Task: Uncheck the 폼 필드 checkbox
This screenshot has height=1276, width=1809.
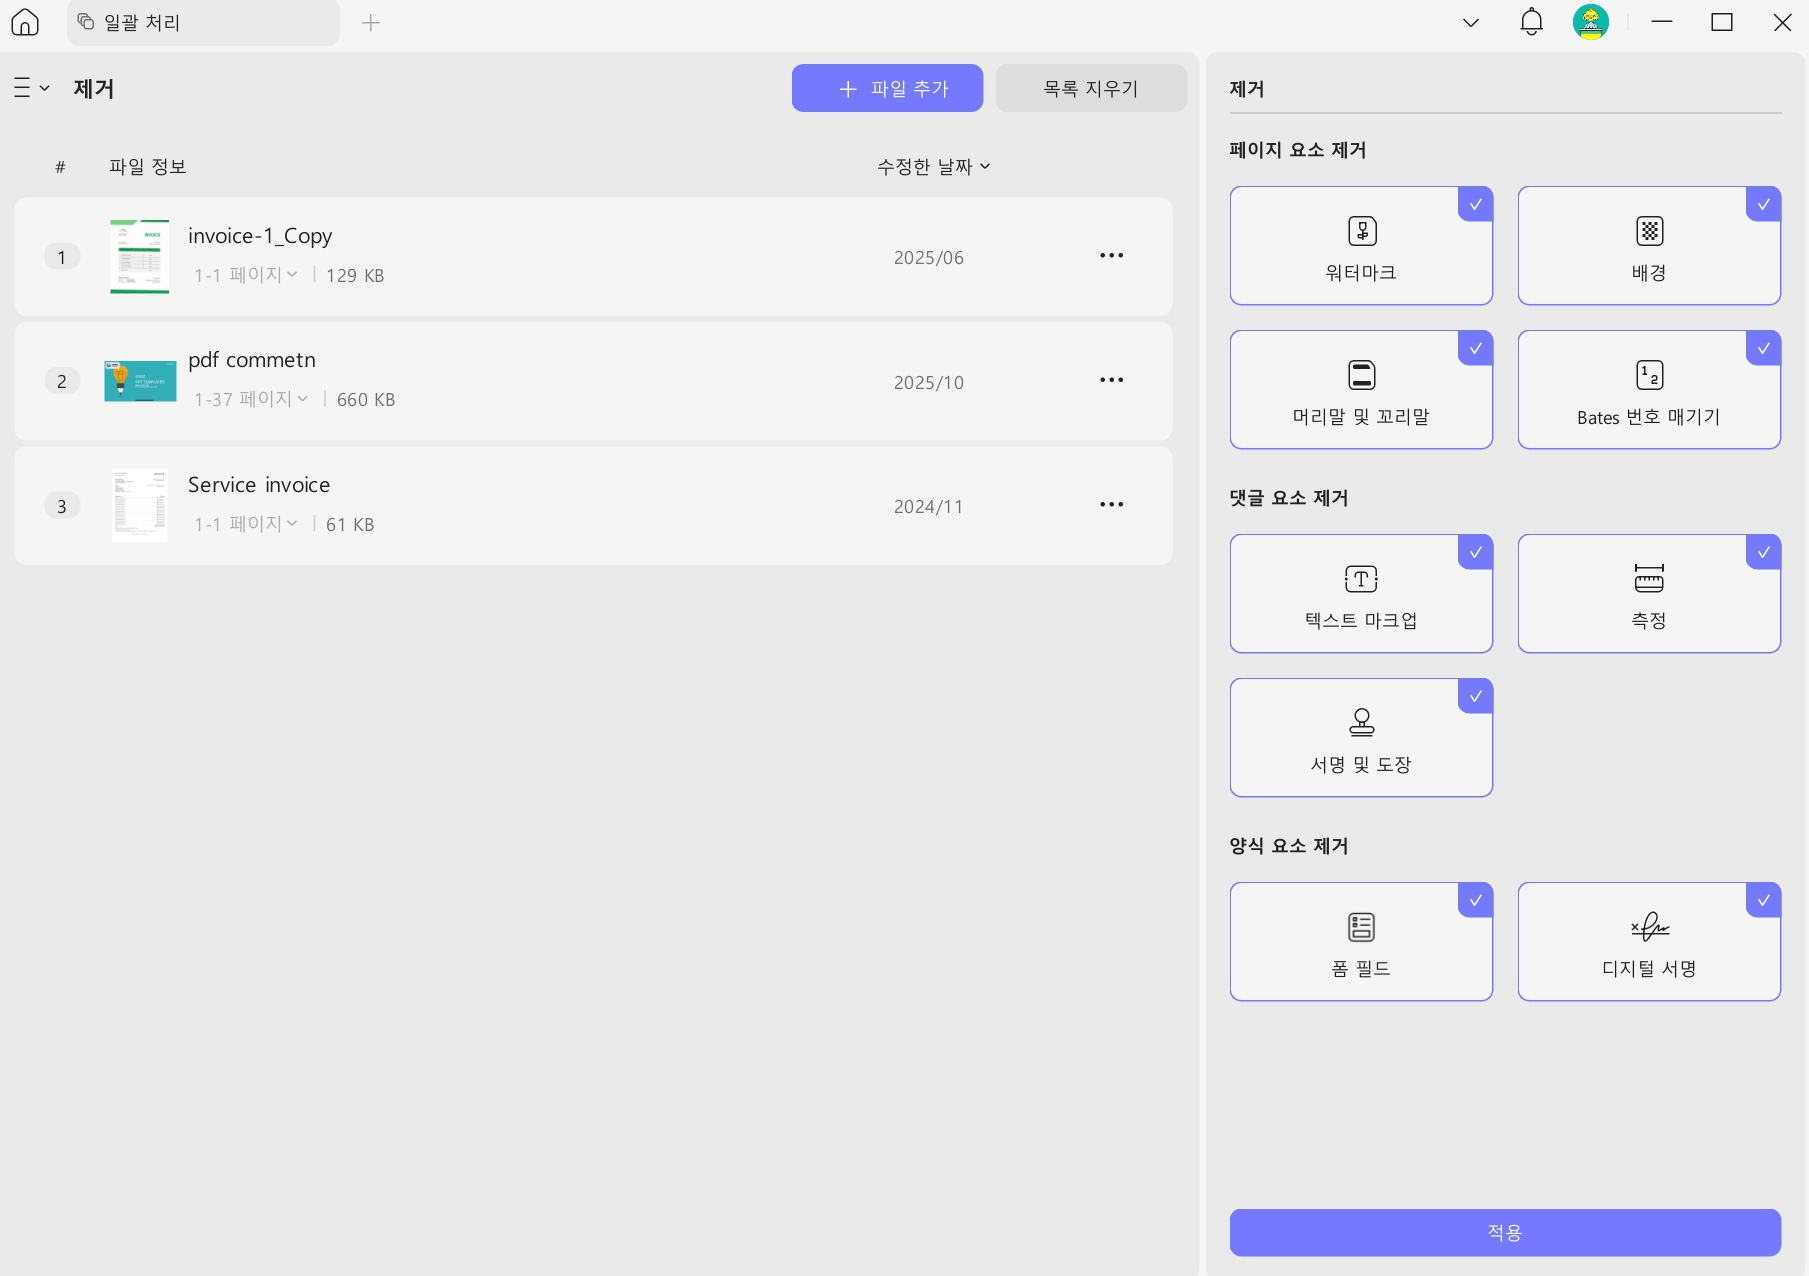Action: (x=1475, y=900)
